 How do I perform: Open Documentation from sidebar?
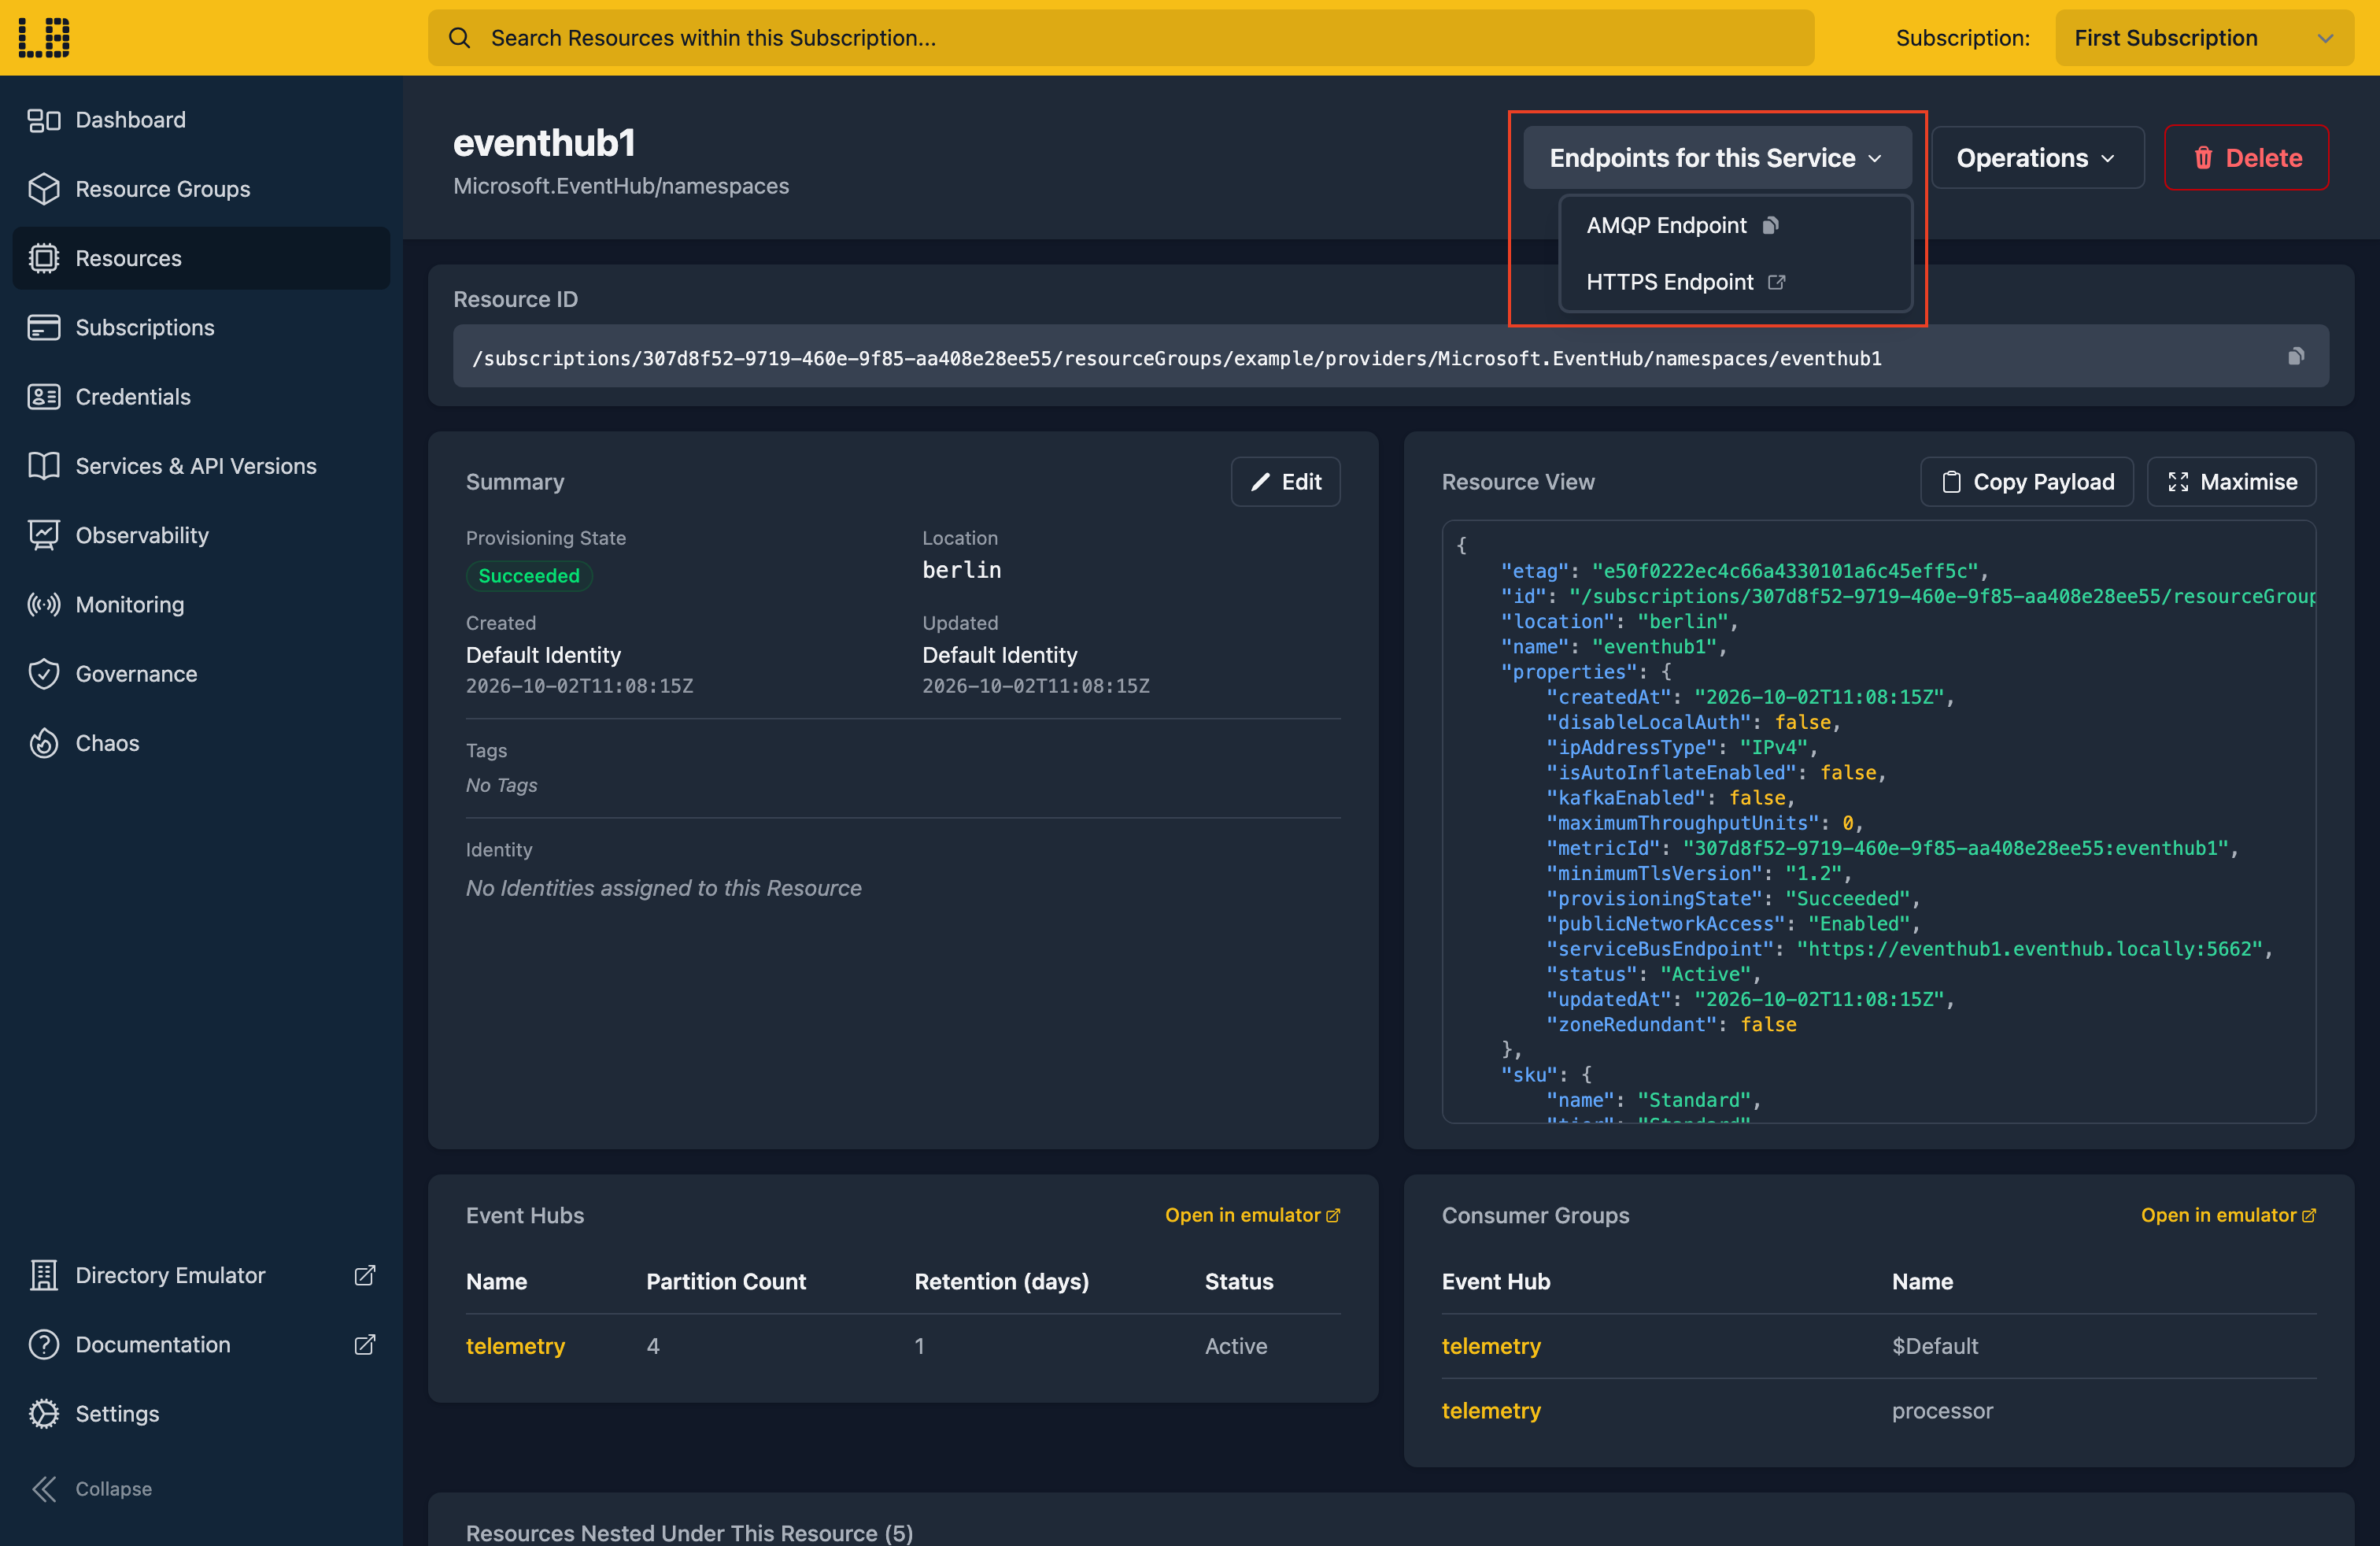click(201, 1344)
